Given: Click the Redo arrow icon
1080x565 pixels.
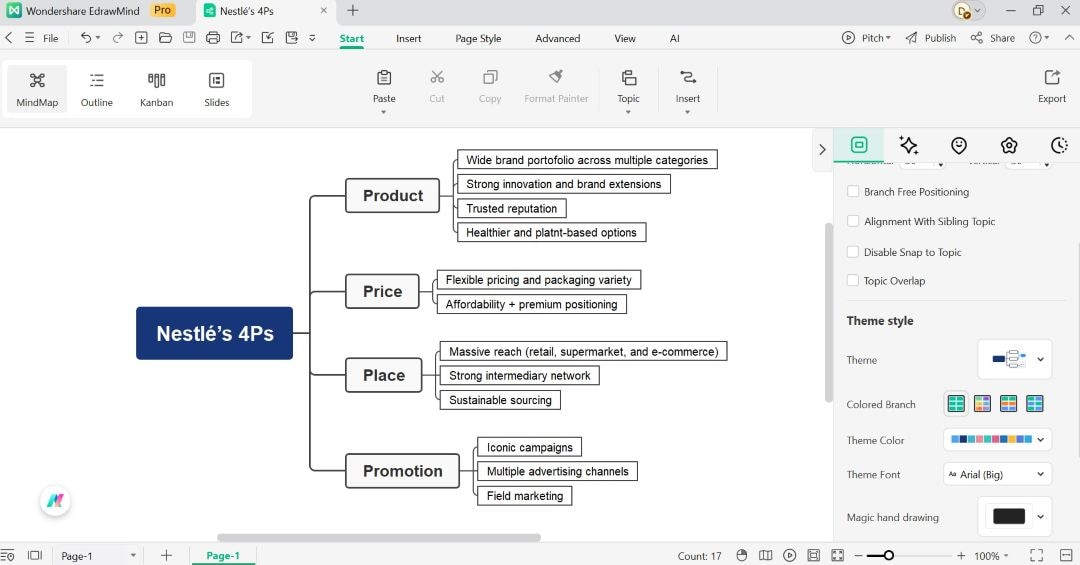Looking at the screenshot, I should click(x=118, y=38).
